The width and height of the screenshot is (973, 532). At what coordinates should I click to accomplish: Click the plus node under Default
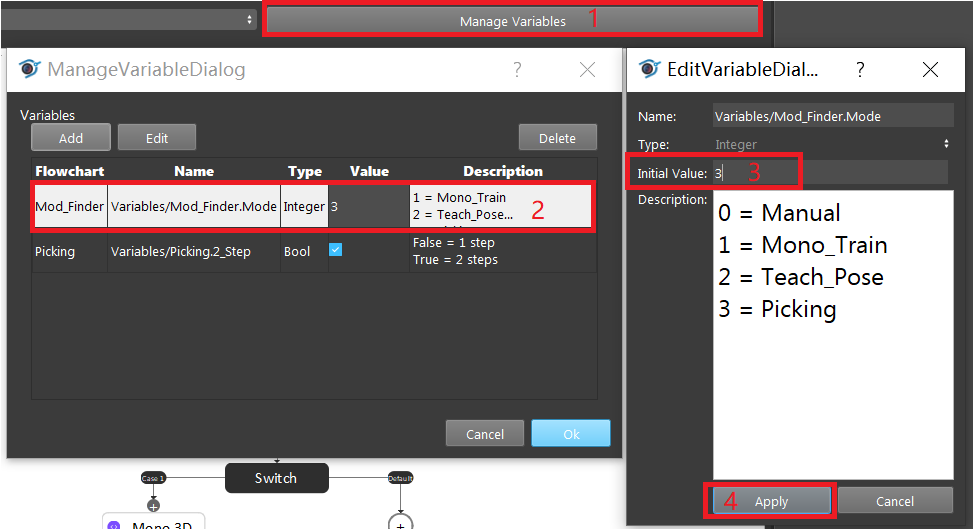[x=400, y=523]
